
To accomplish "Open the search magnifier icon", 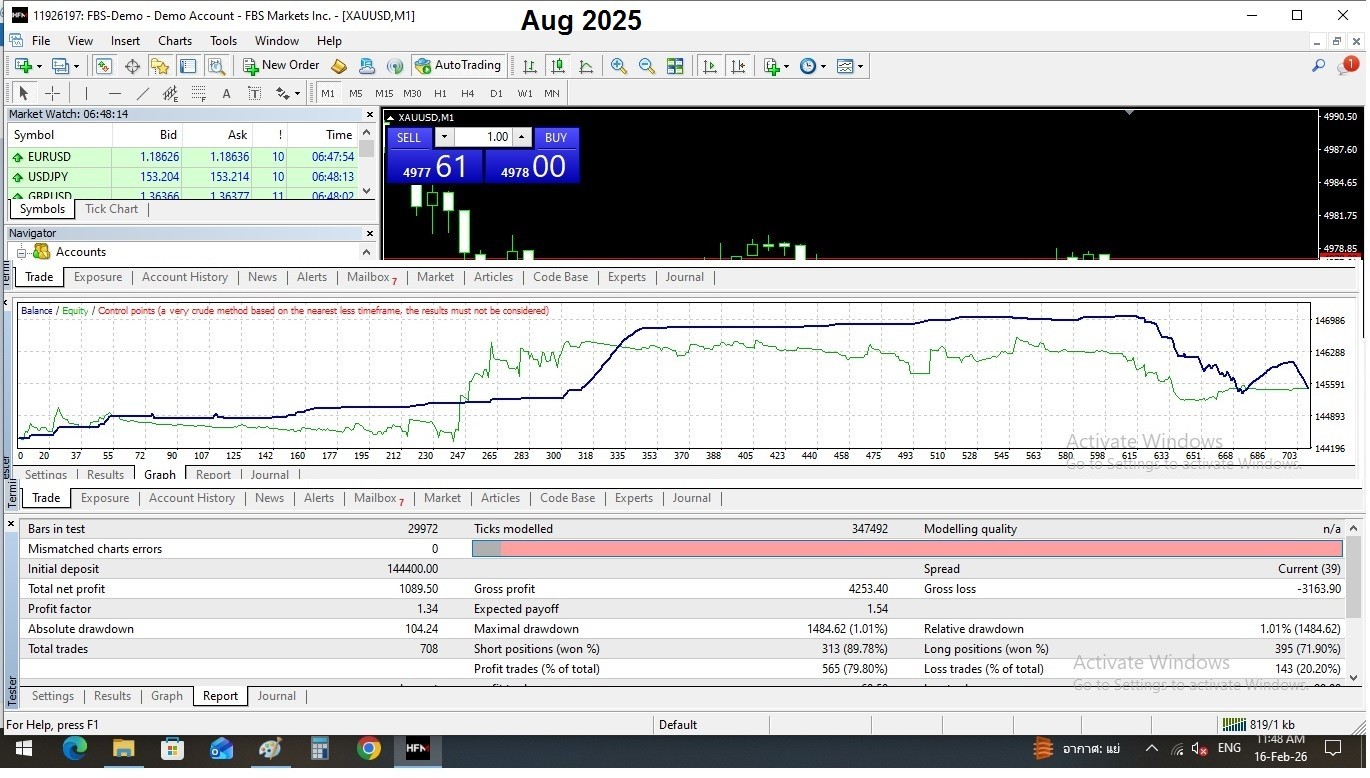I will click(x=1319, y=66).
